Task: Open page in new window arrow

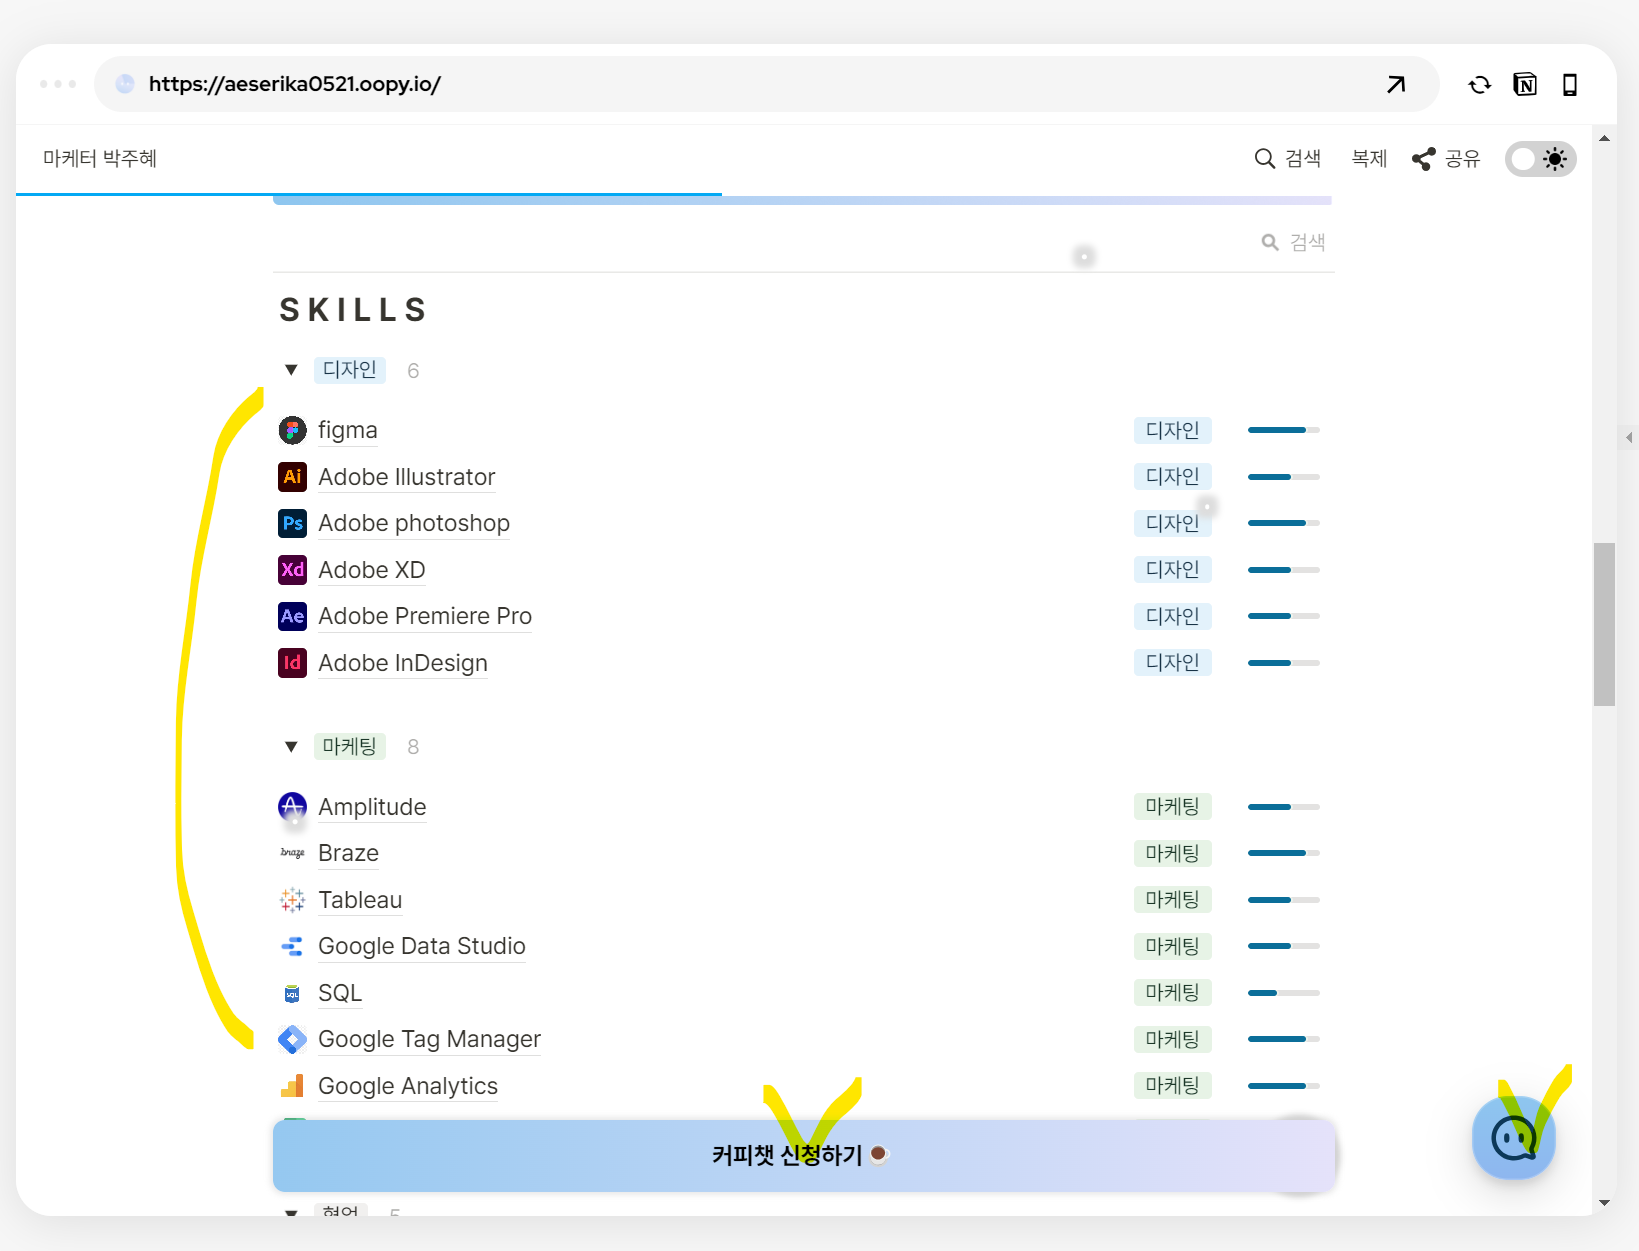Action: [1396, 85]
